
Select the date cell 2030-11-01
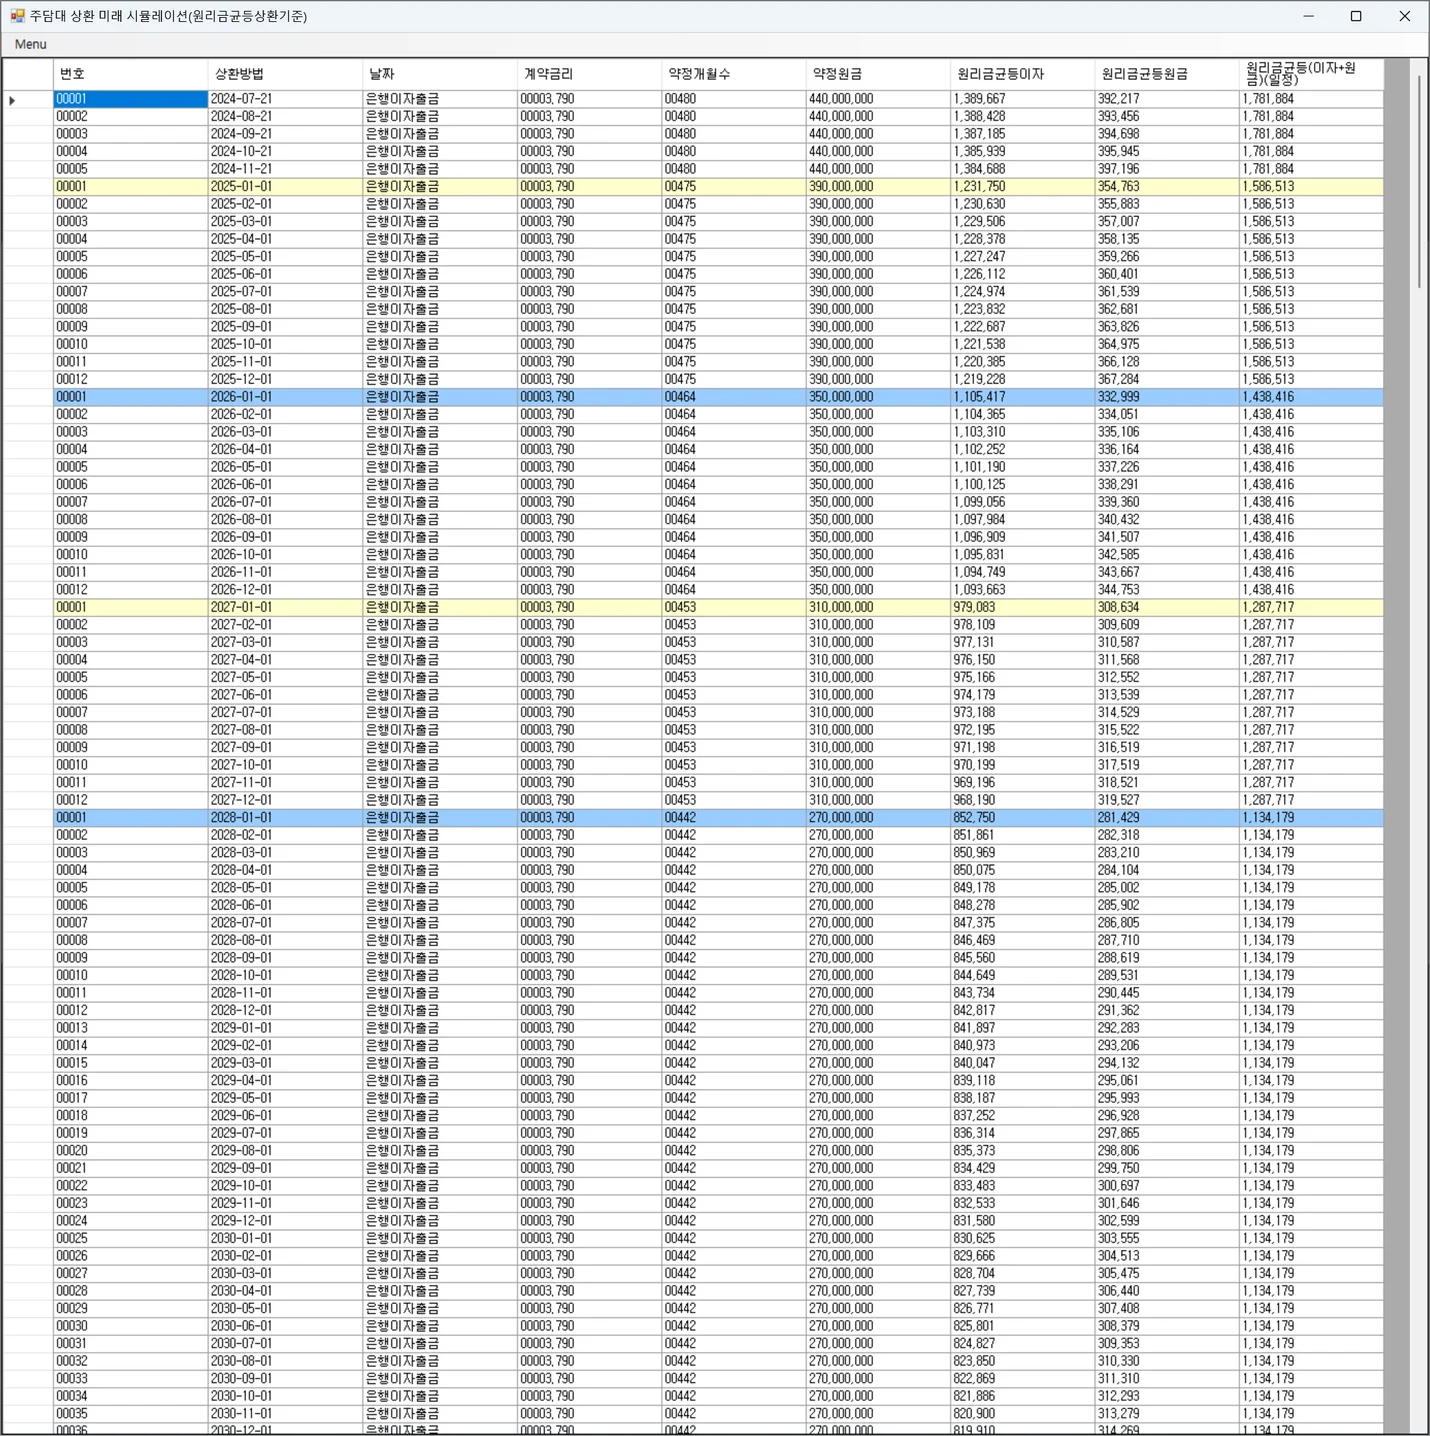coord(285,1414)
